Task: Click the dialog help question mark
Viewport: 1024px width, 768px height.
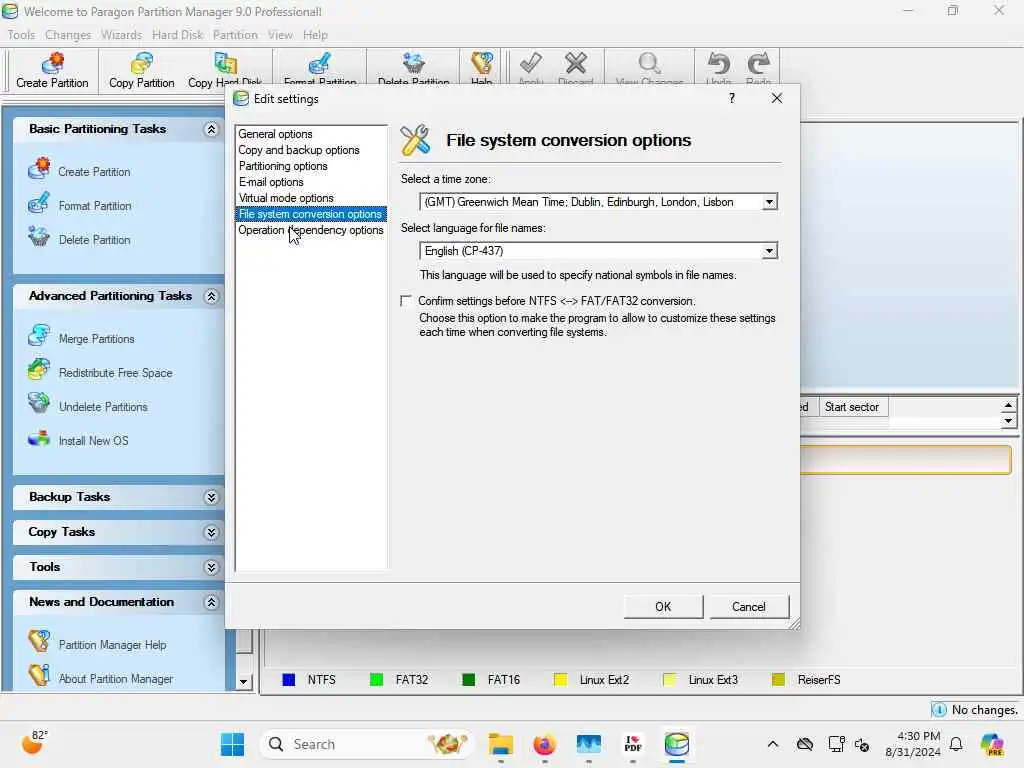Action: pos(731,98)
